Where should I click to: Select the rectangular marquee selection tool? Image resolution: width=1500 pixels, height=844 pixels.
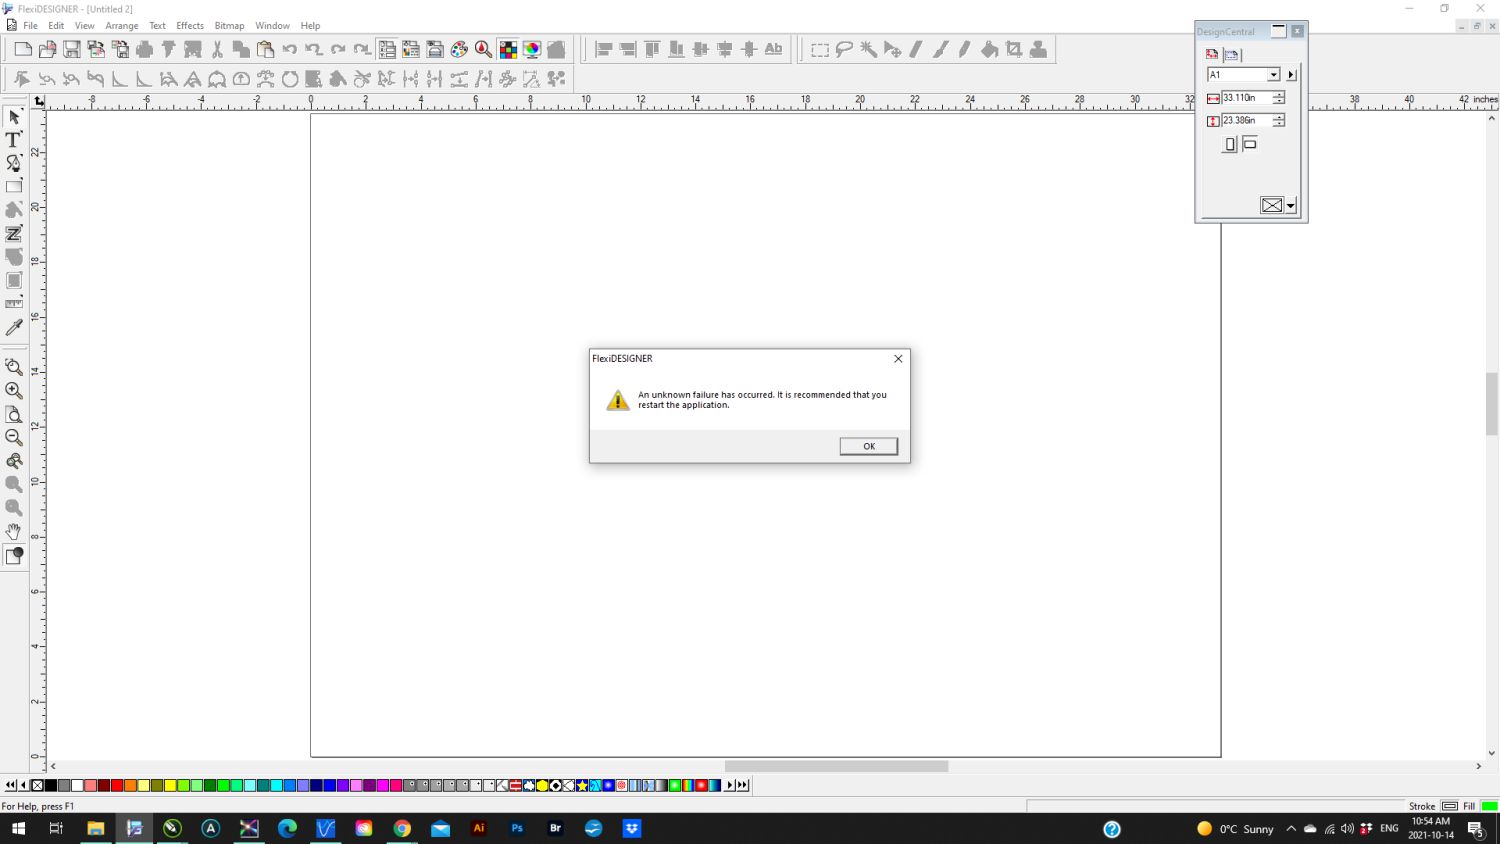click(x=820, y=49)
